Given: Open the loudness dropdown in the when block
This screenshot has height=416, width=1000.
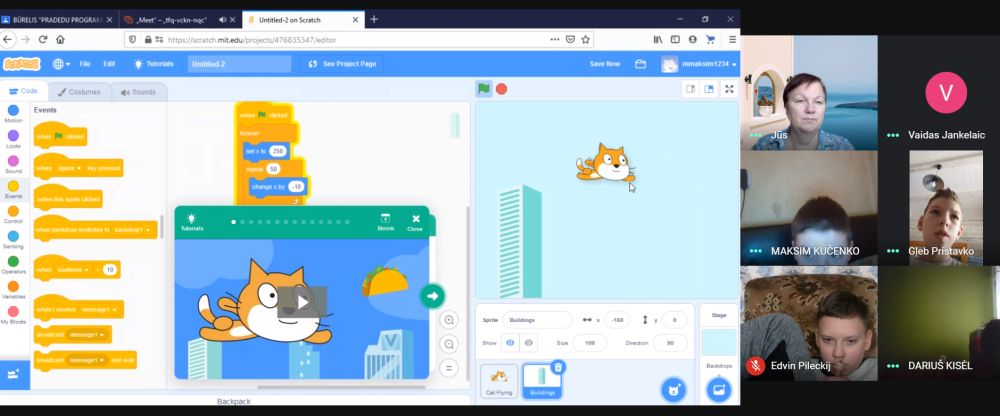Looking at the screenshot, I should [x=73, y=270].
